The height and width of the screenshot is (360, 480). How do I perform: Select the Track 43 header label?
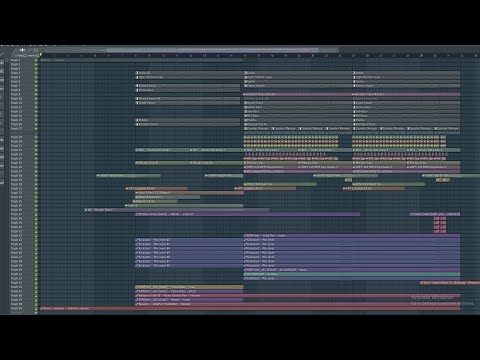16,240
